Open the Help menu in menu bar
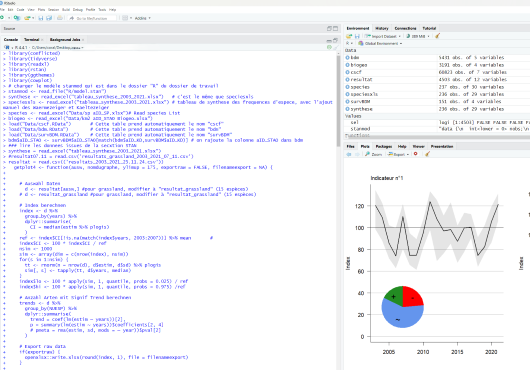530x370 pixels. (113, 9)
